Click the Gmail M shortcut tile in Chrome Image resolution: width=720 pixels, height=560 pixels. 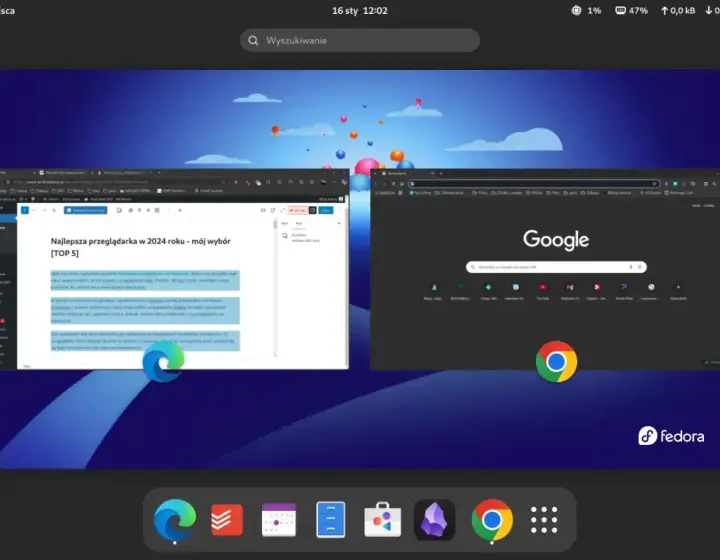coord(570,291)
